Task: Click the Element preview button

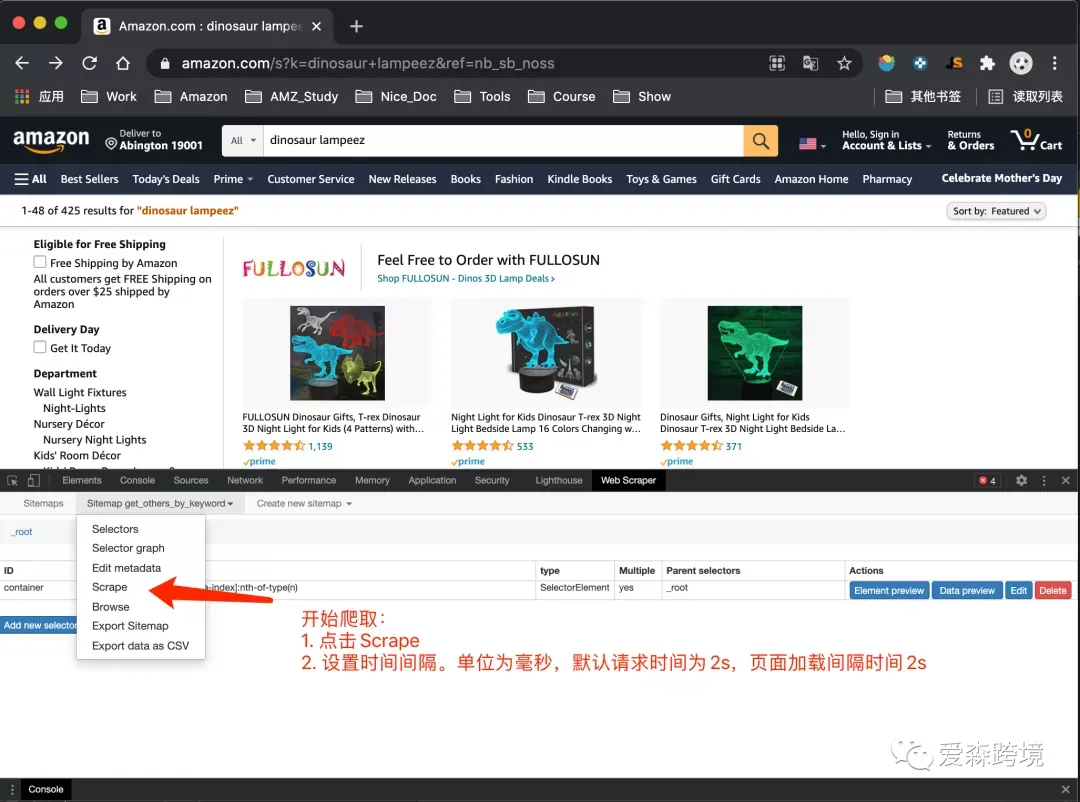Action: [889, 590]
